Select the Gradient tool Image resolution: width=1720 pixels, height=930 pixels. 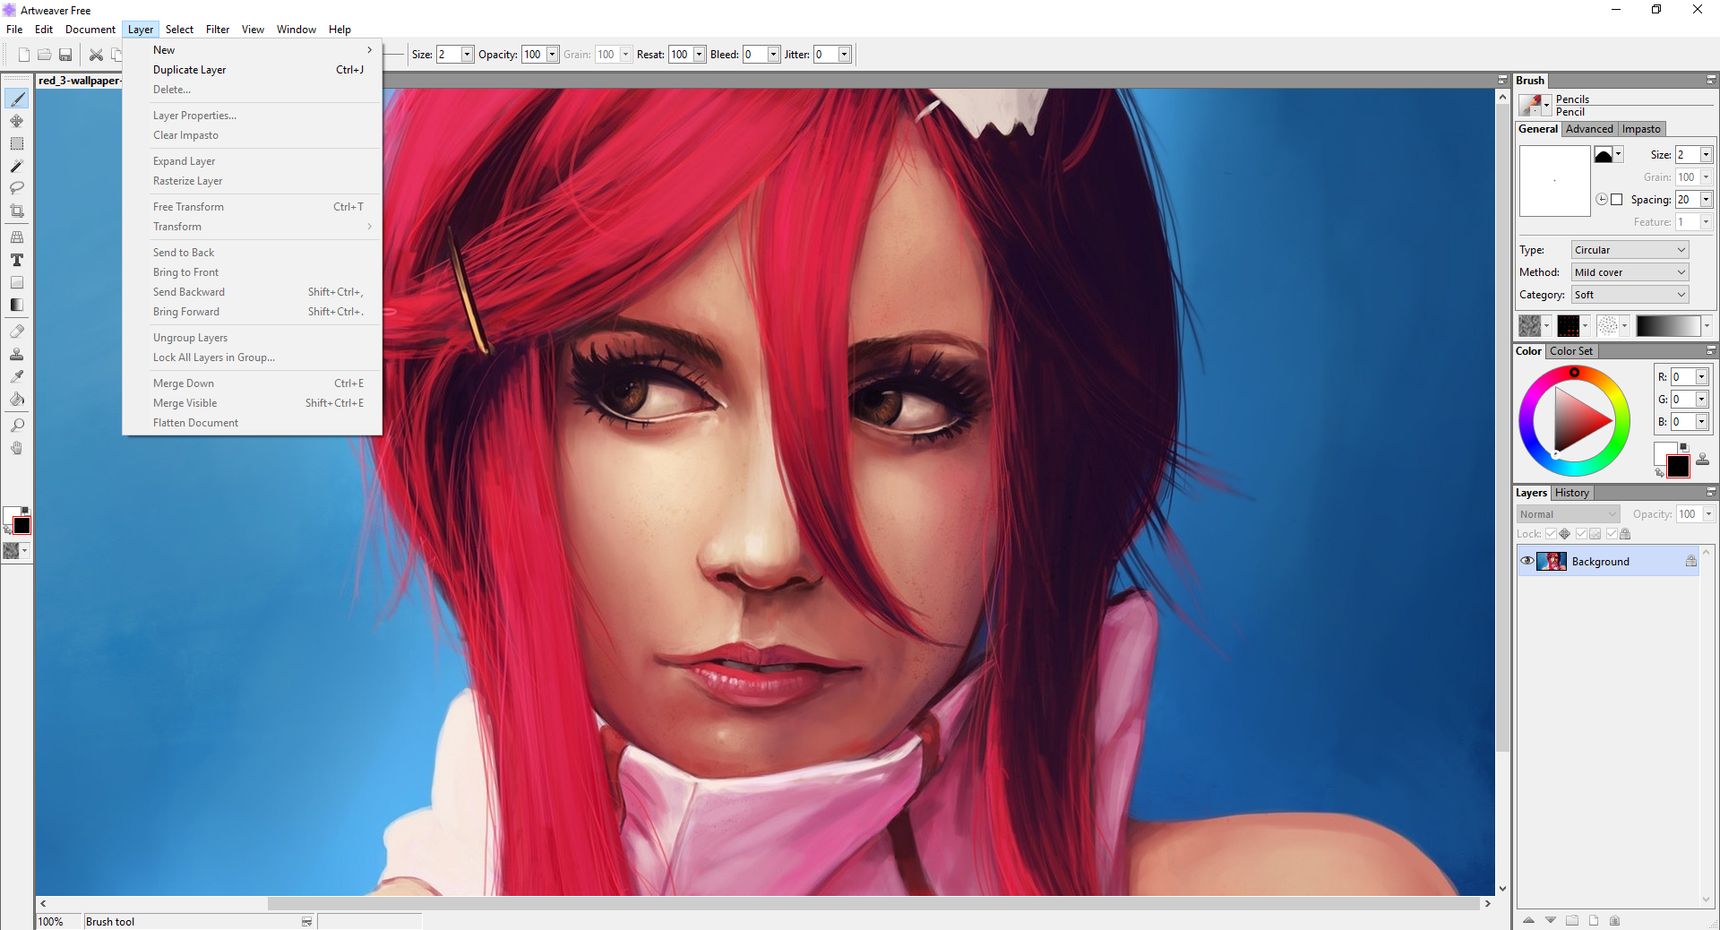(x=17, y=305)
